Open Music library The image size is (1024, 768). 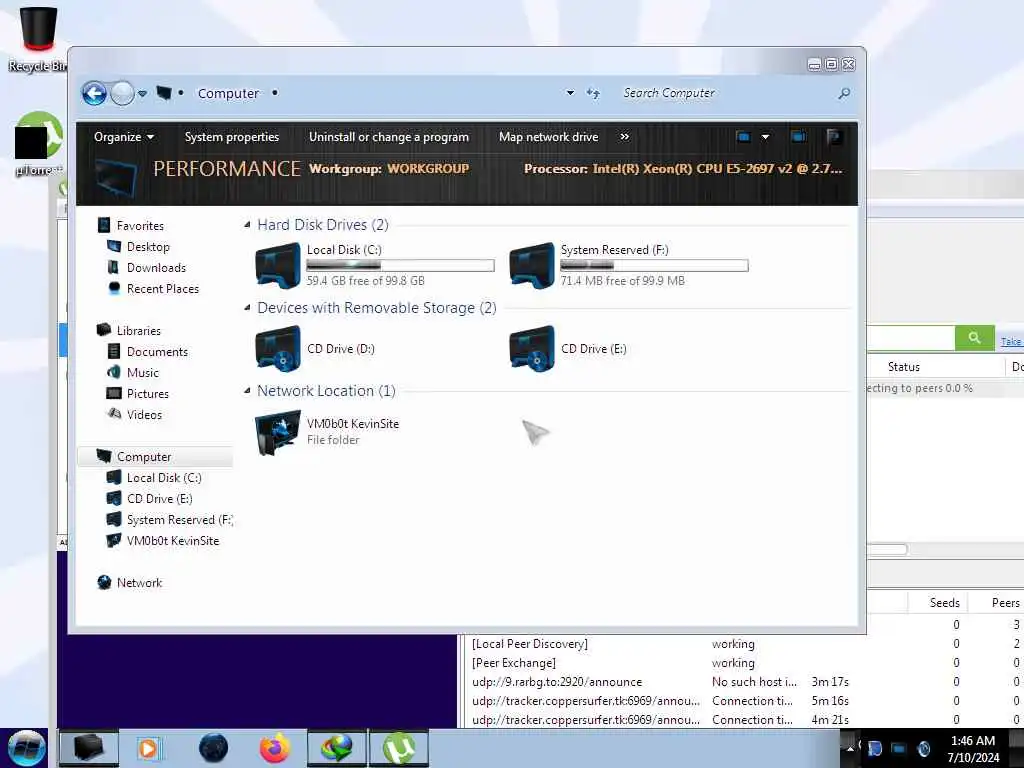[x=142, y=372]
